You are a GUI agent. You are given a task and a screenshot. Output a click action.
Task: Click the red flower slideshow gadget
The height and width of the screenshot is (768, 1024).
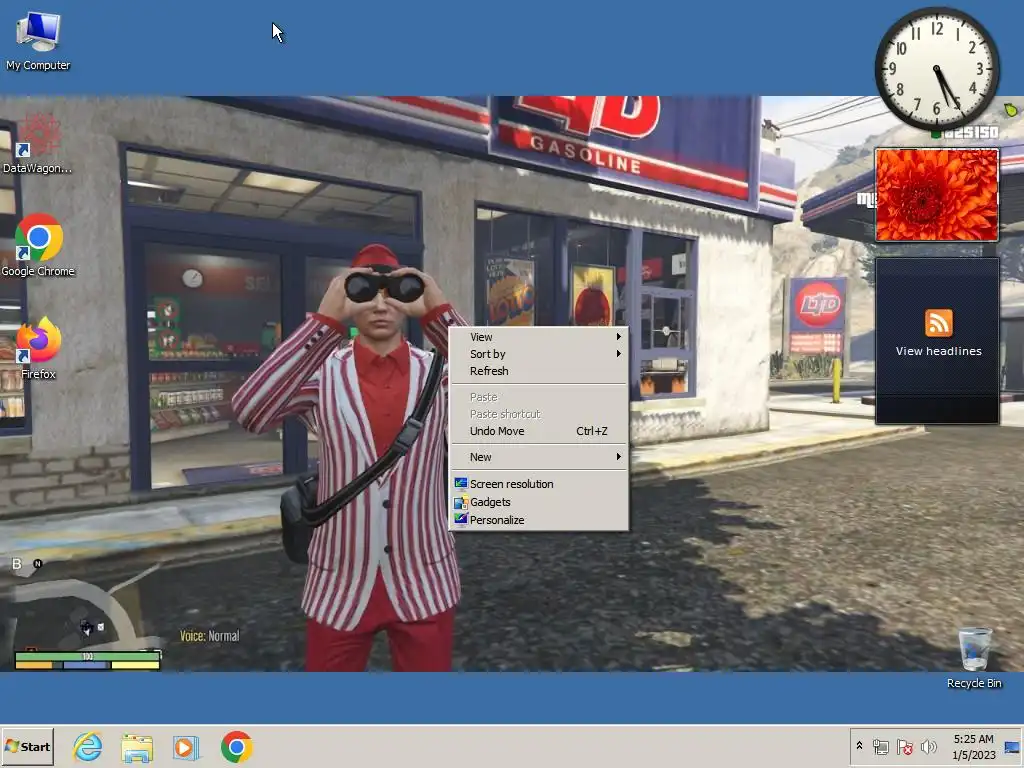(x=936, y=195)
